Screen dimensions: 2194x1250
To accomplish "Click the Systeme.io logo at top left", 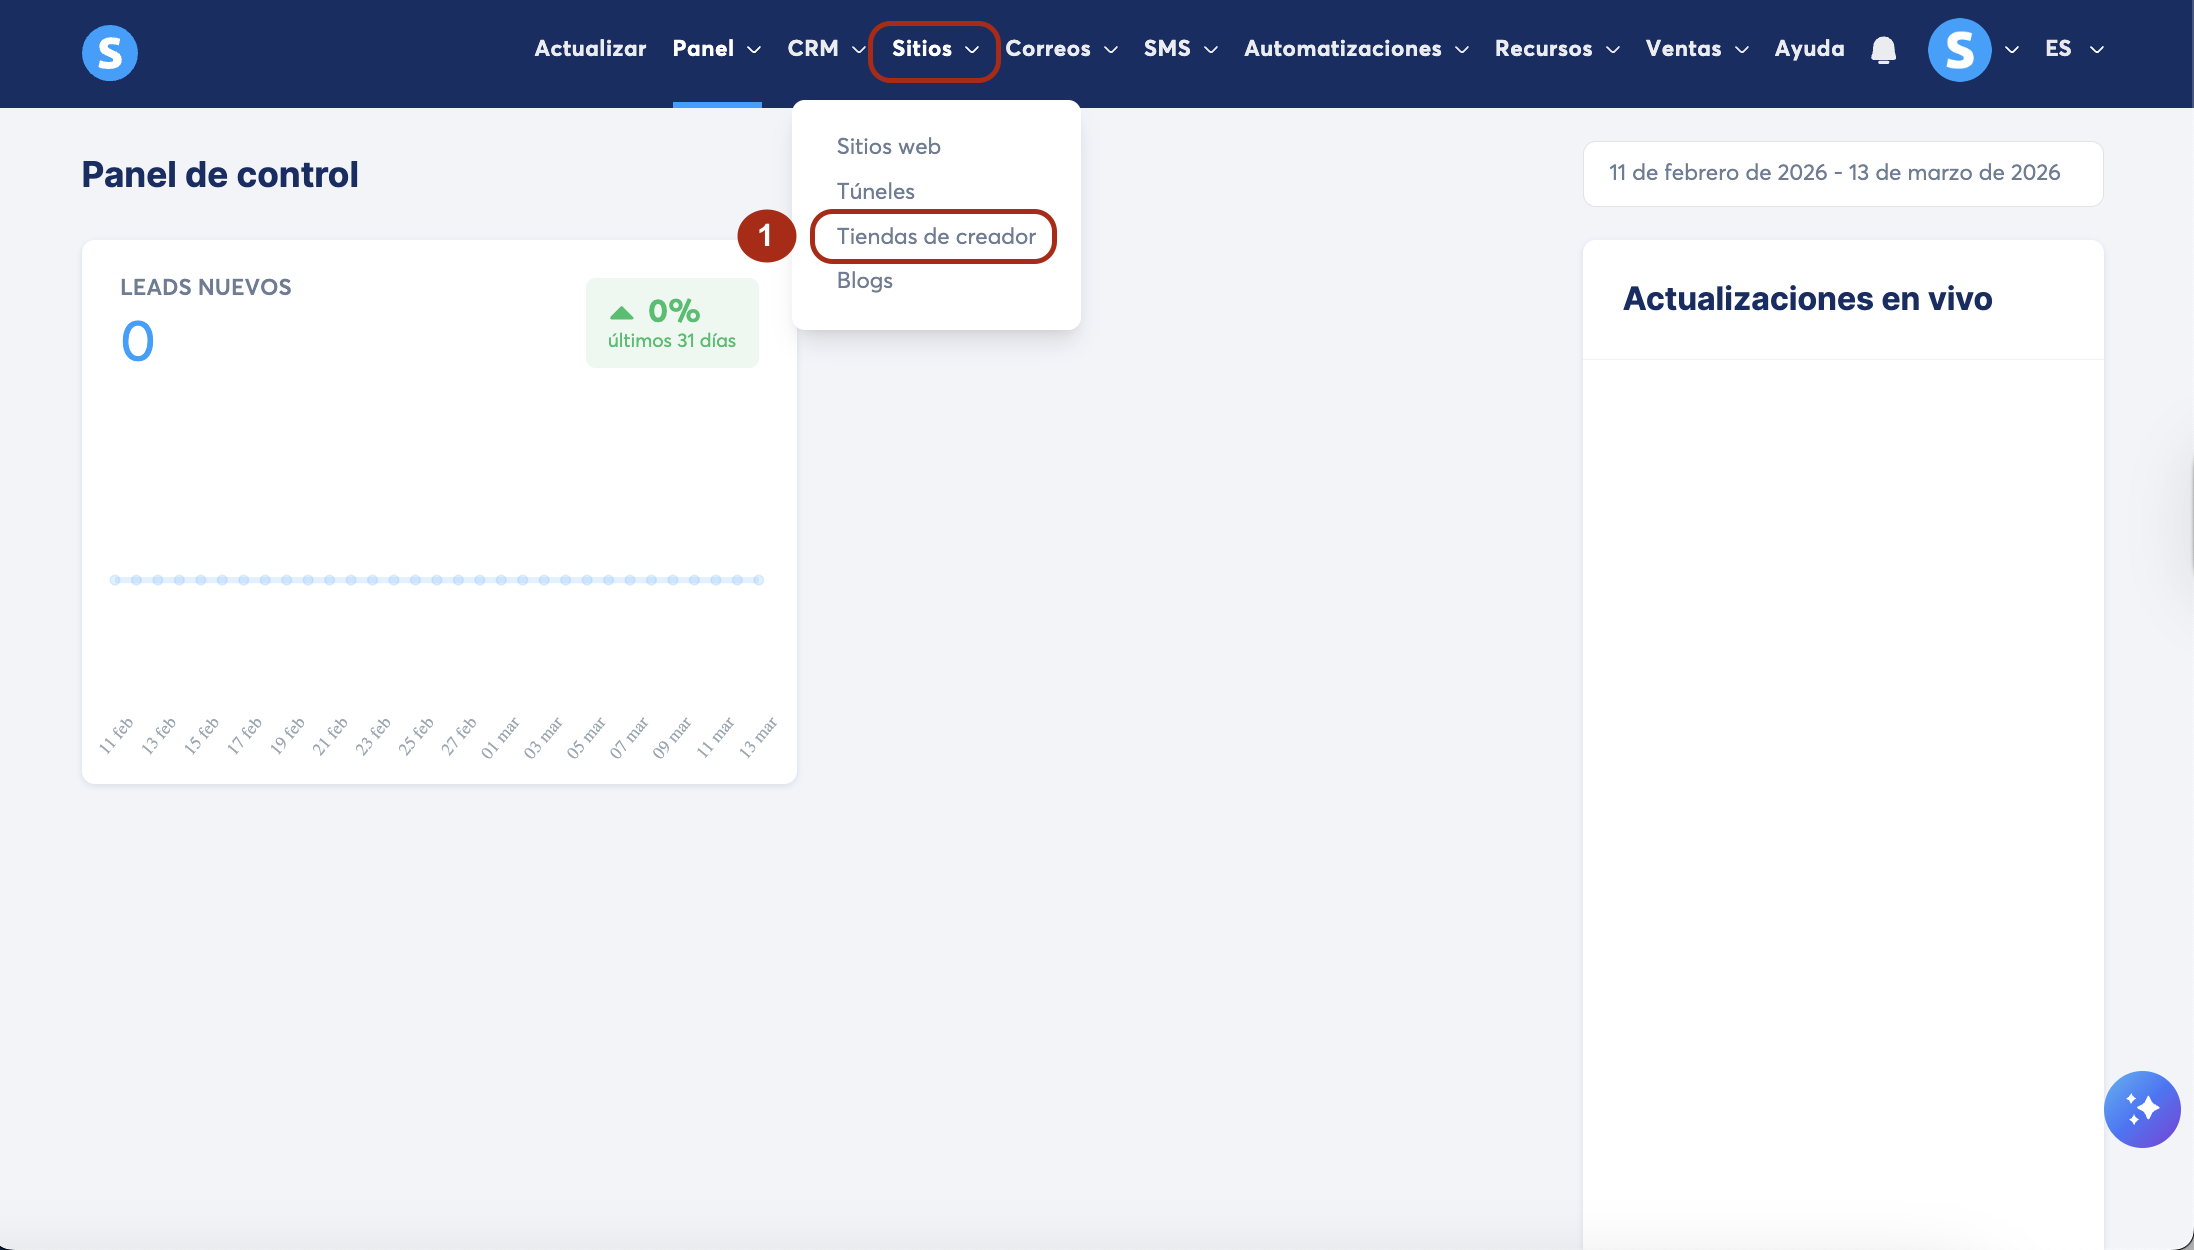I will pyautogui.click(x=109, y=52).
